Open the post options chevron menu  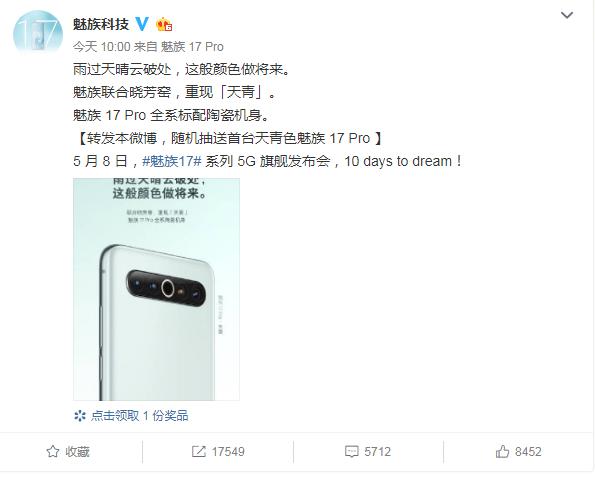(x=567, y=15)
